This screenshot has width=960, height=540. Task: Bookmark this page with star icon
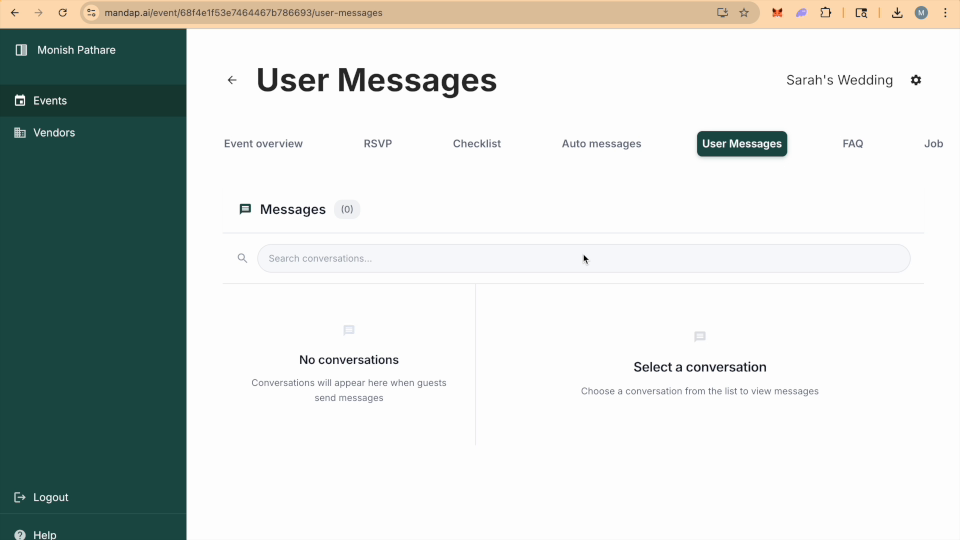tap(744, 12)
